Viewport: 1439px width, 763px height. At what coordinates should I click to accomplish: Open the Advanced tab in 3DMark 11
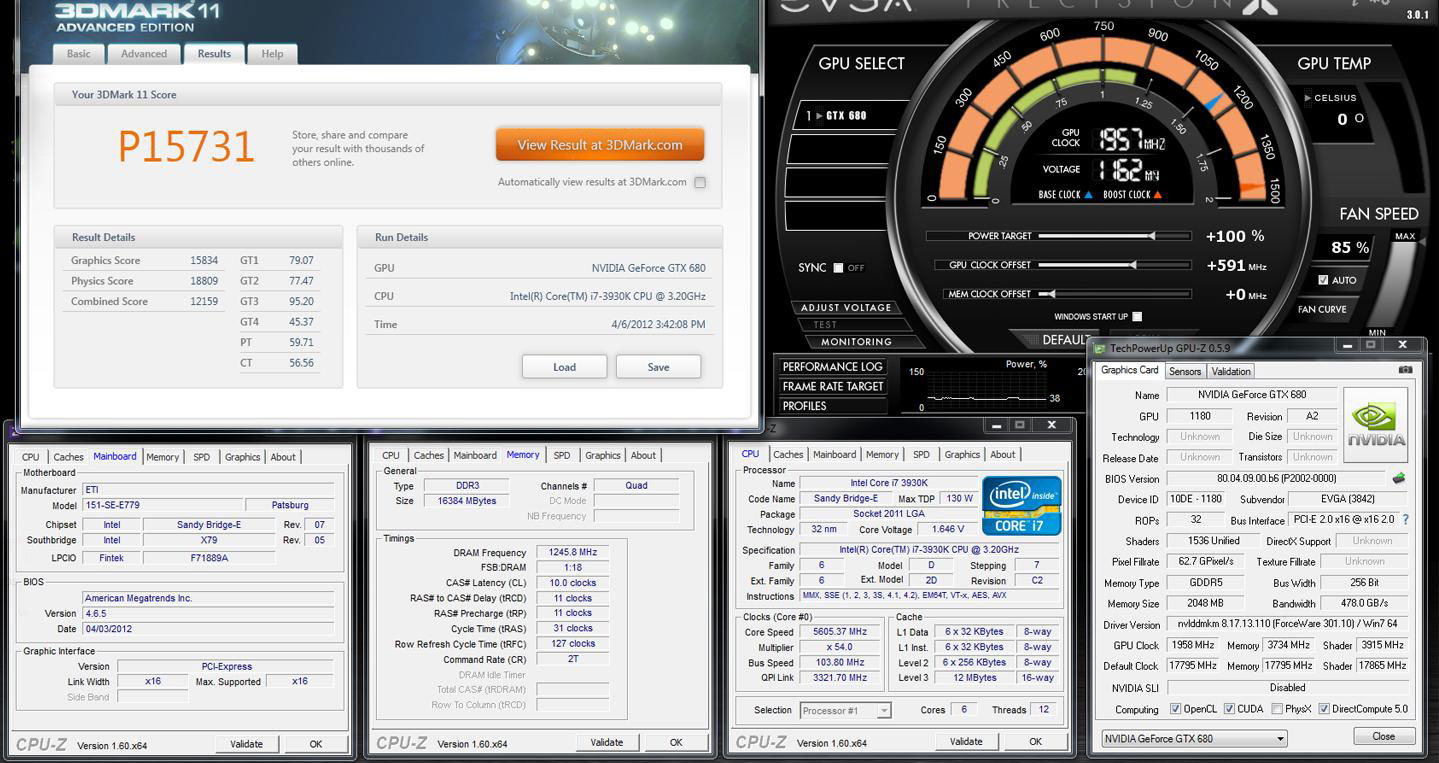click(144, 54)
